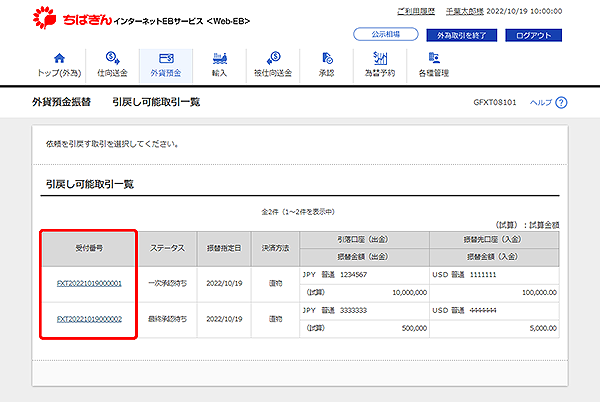The width and height of the screenshot is (600, 402).
Task: Click the 受付番号 column header
Action: coord(89,249)
